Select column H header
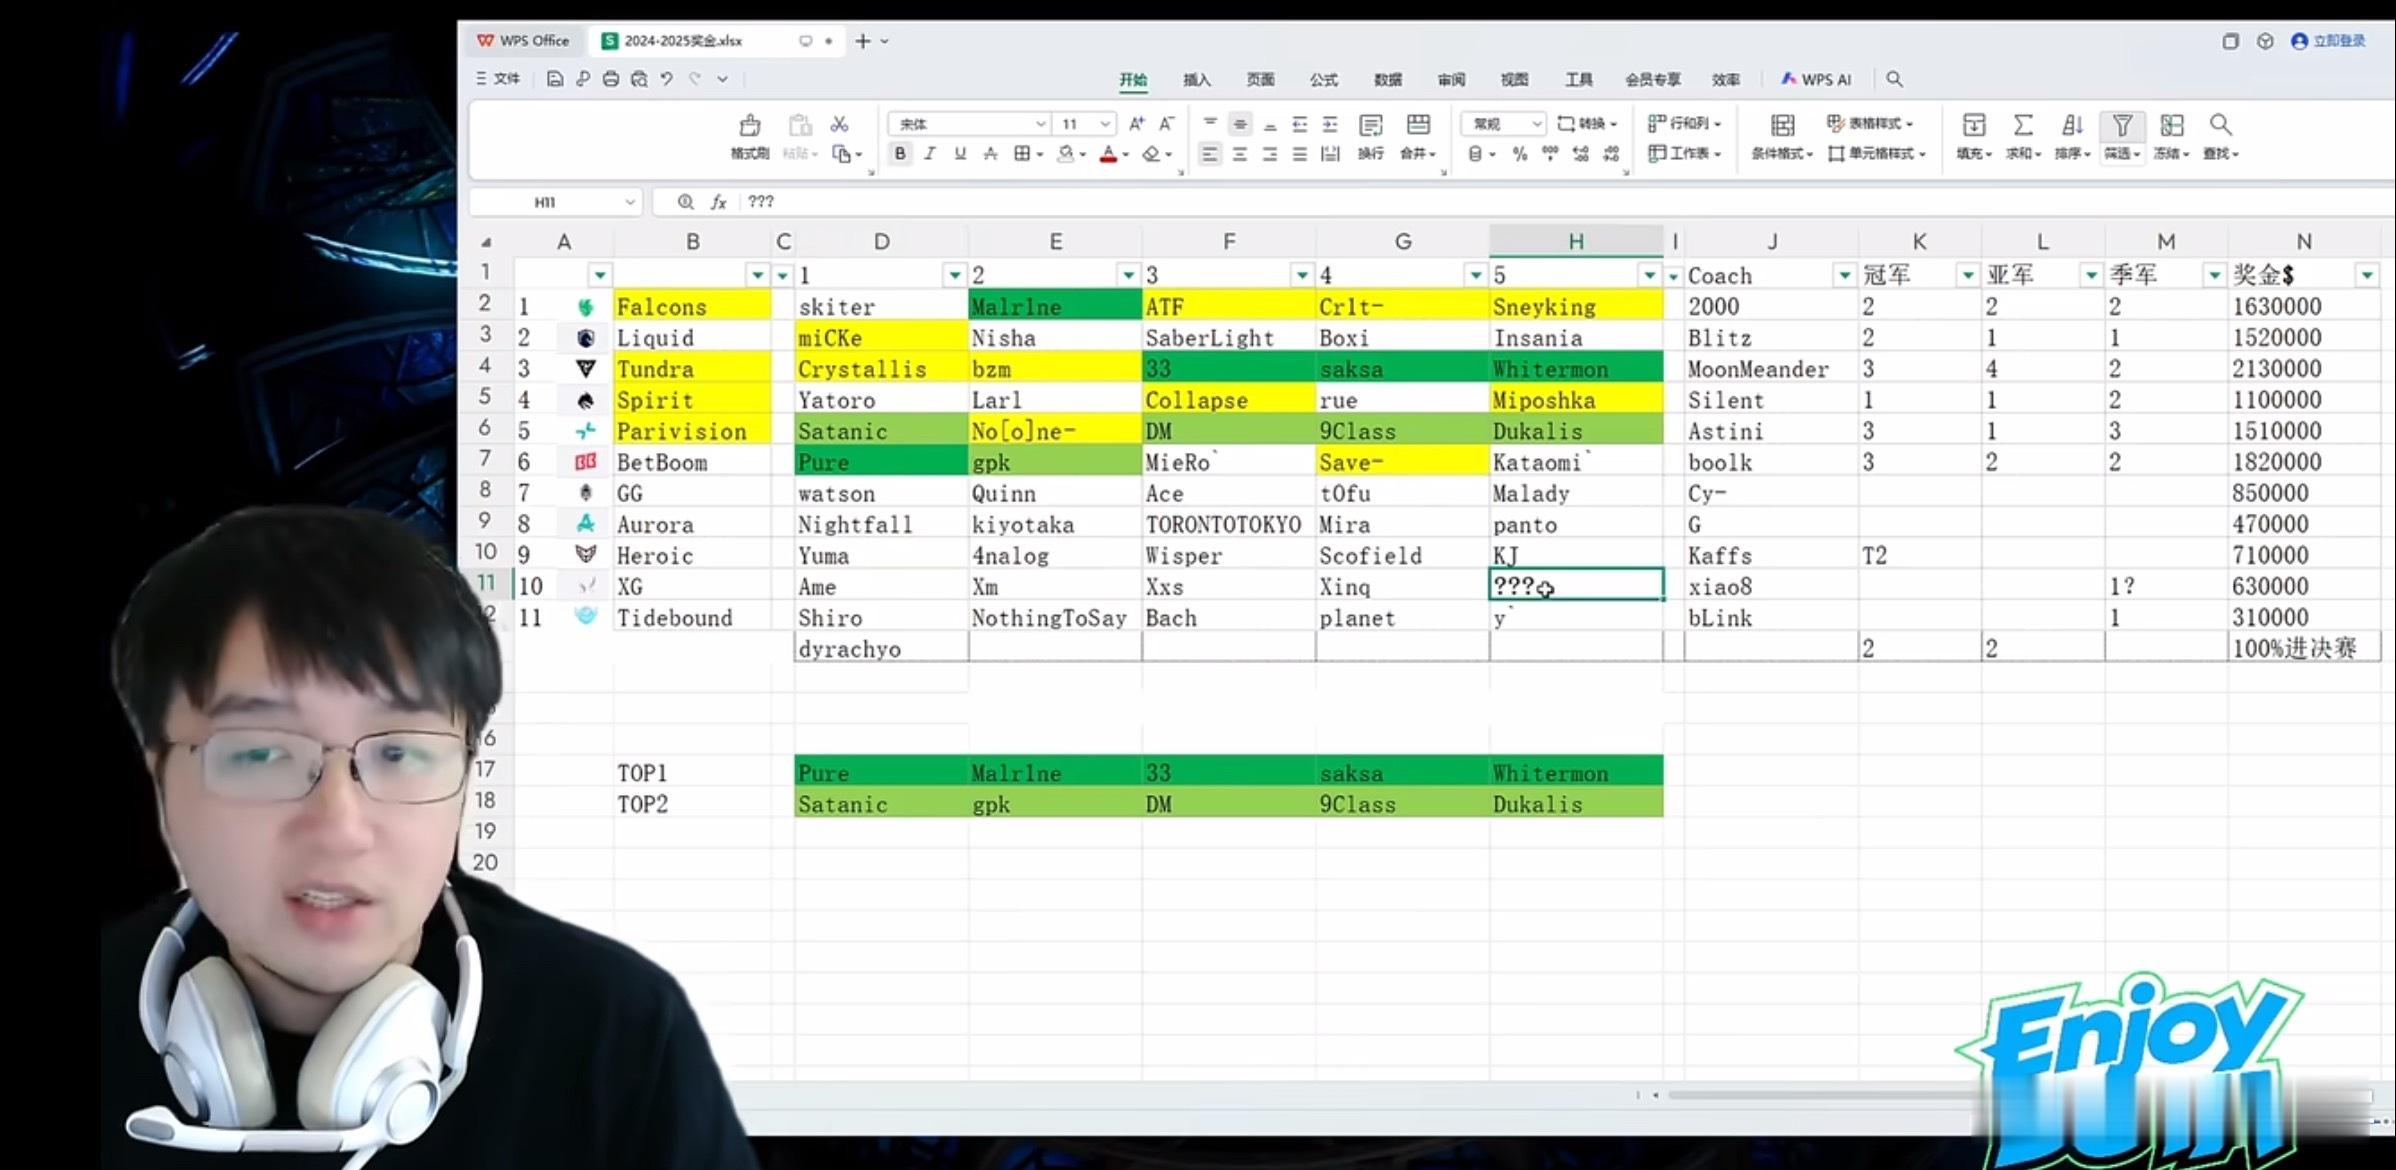The width and height of the screenshot is (2396, 1170). [1576, 242]
